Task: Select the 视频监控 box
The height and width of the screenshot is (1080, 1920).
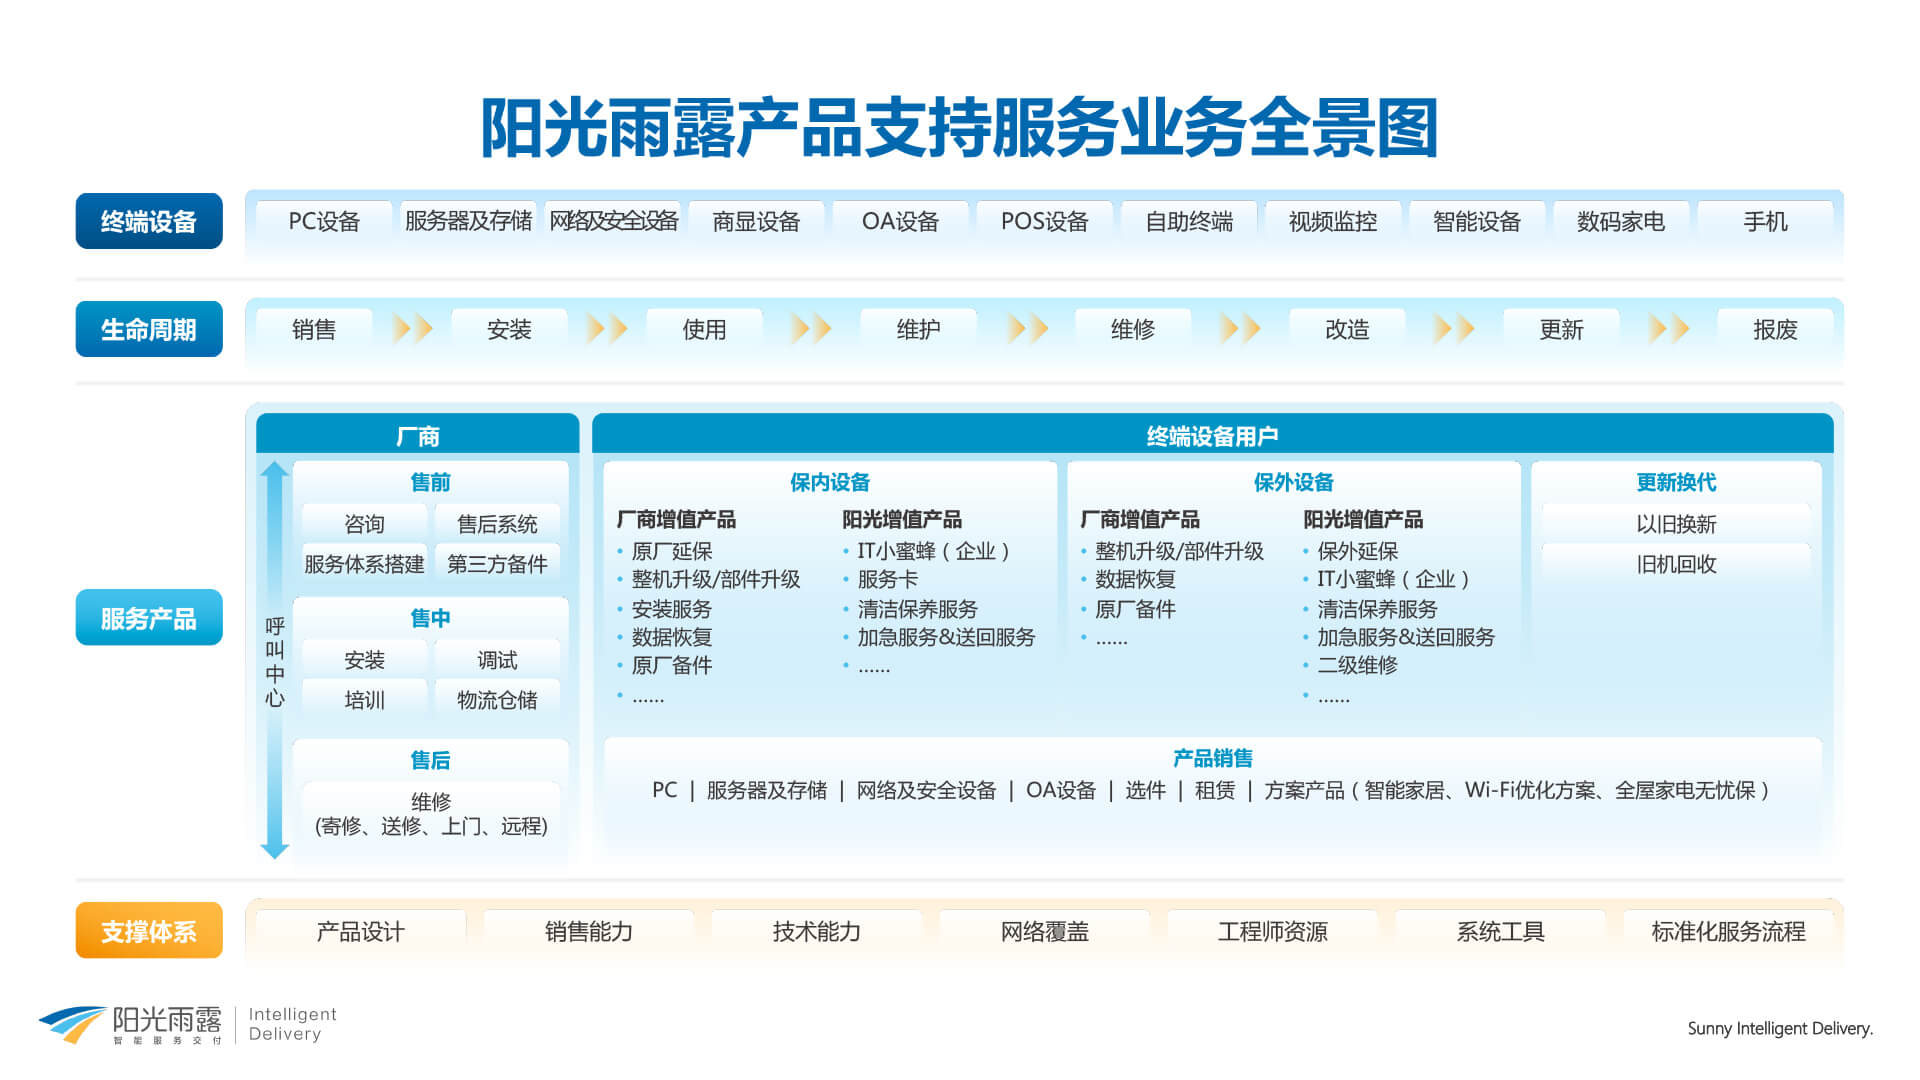Action: (x=1332, y=221)
